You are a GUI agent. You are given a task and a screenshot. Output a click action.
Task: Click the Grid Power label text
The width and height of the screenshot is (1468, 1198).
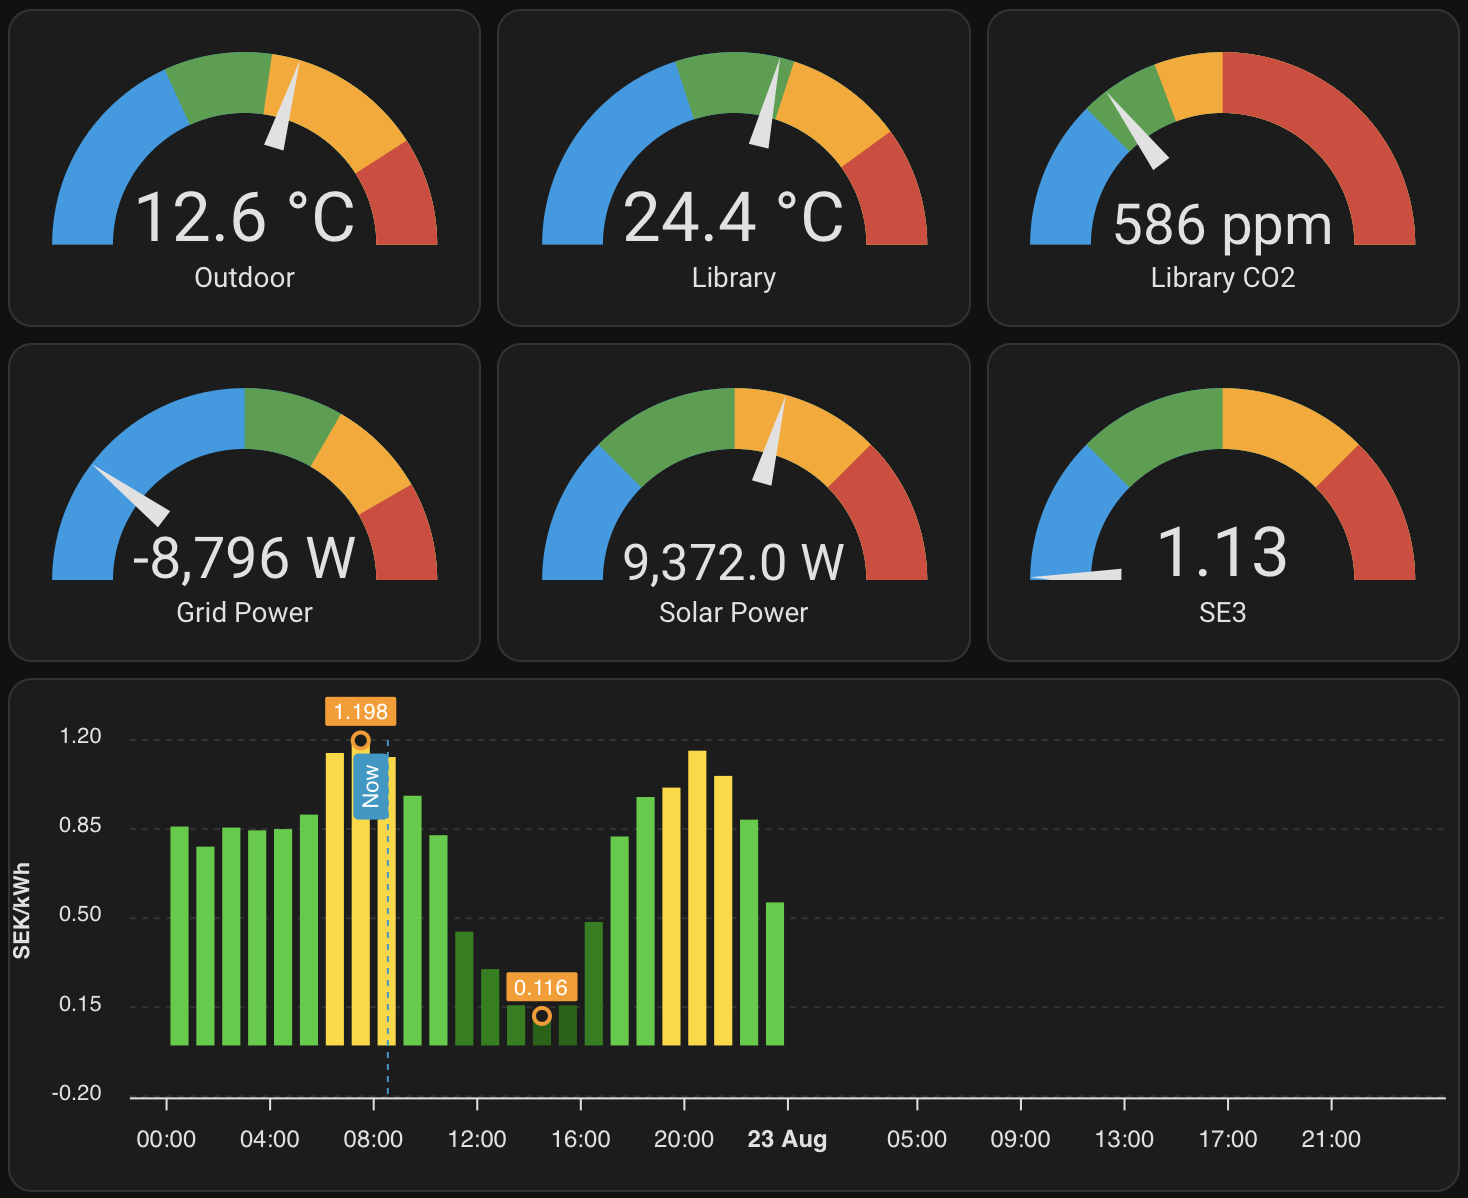point(244,612)
